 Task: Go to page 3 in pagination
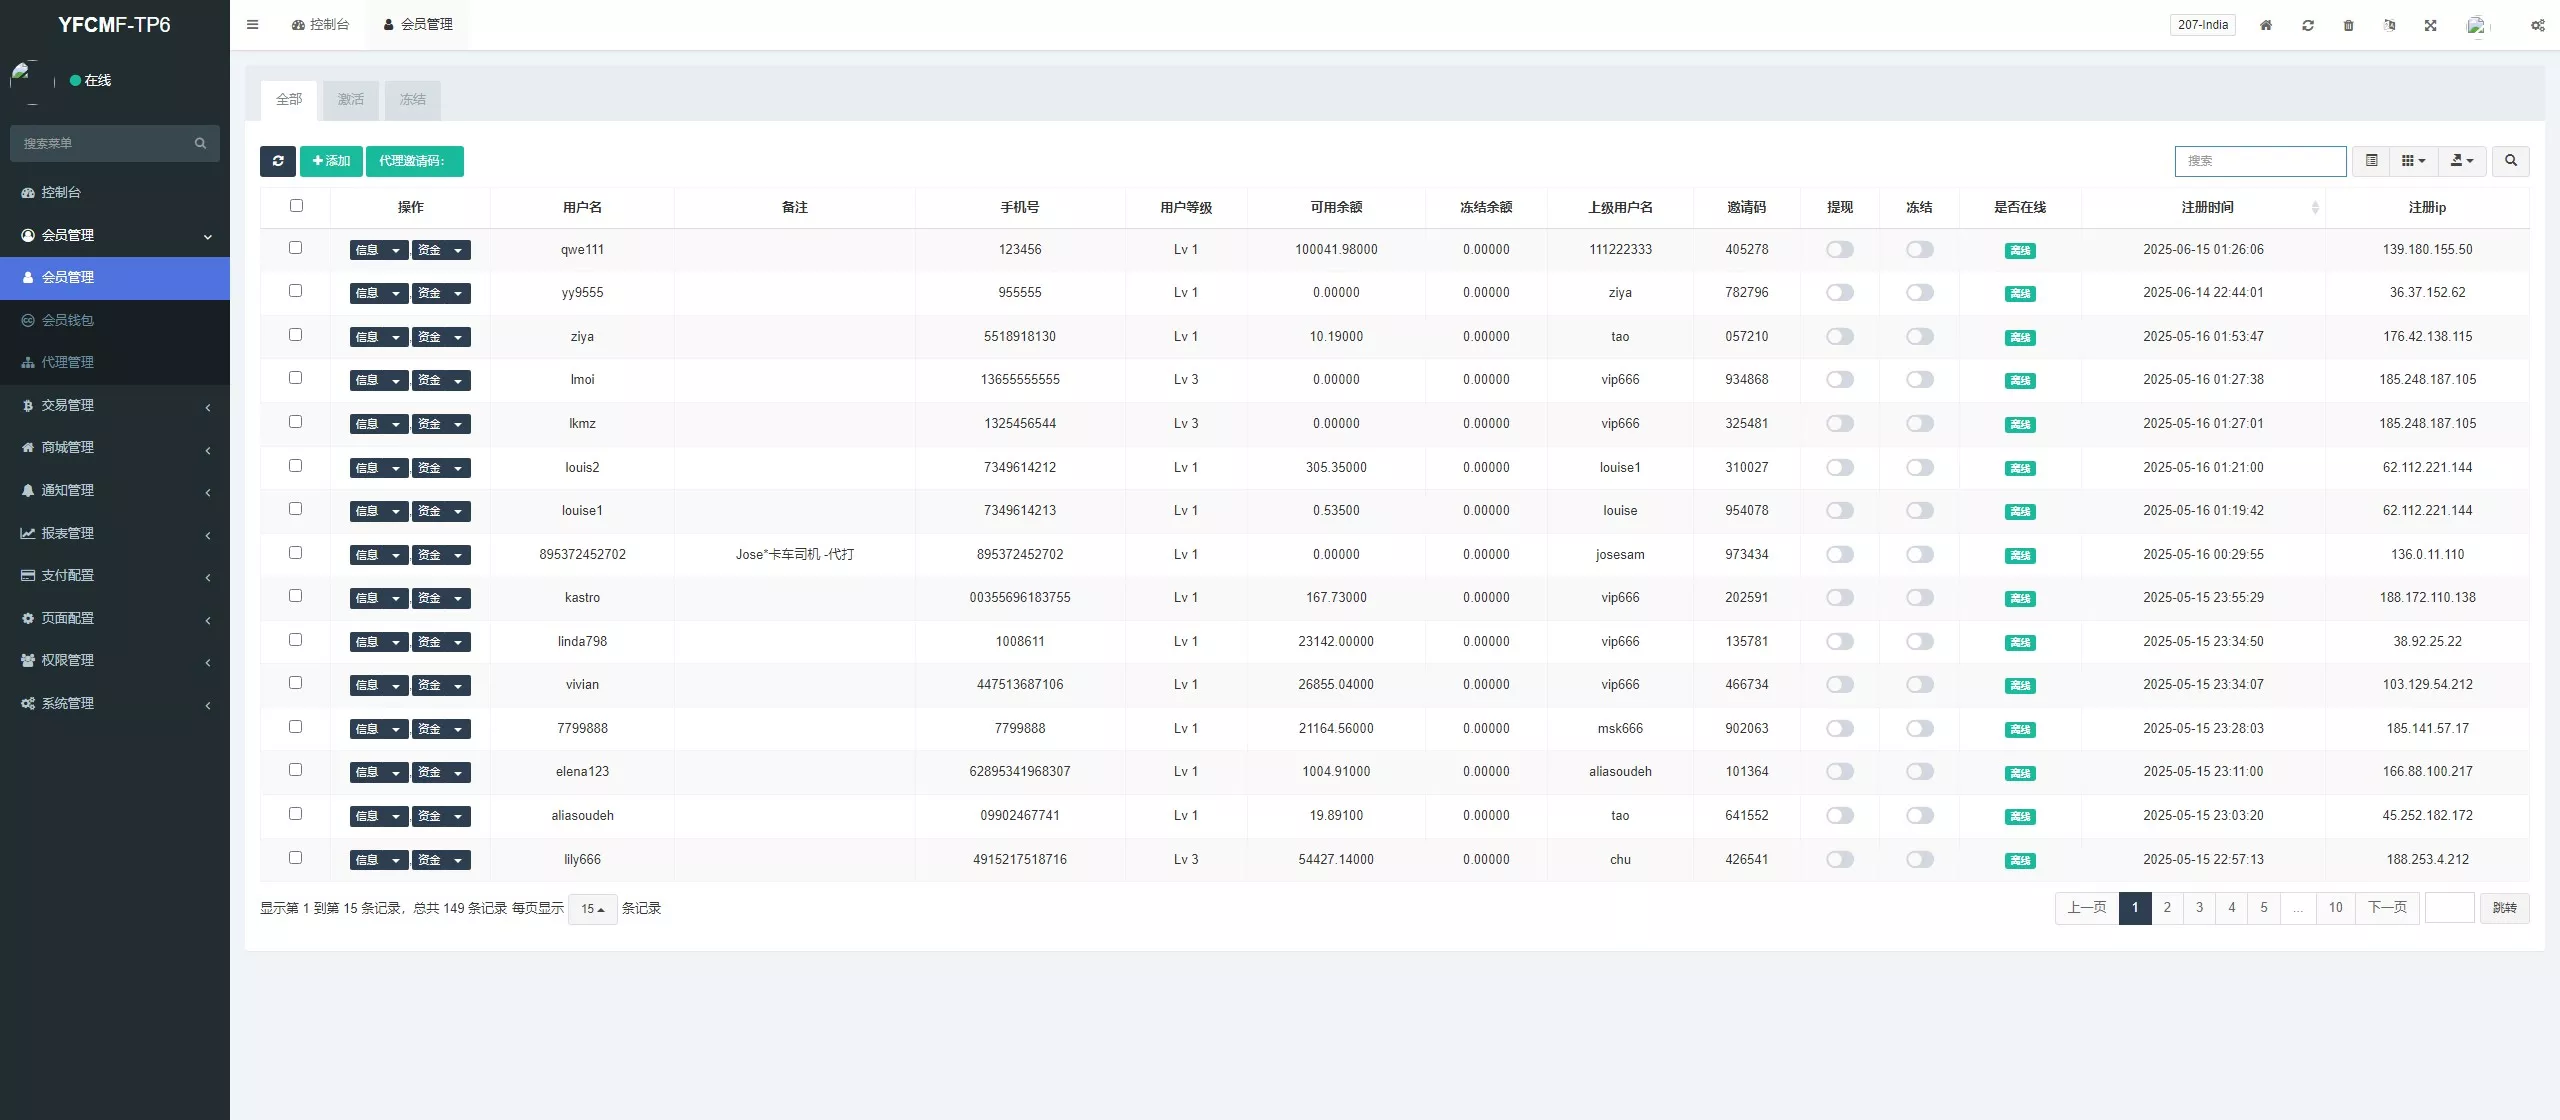pyautogui.click(x=2199, y=908)
